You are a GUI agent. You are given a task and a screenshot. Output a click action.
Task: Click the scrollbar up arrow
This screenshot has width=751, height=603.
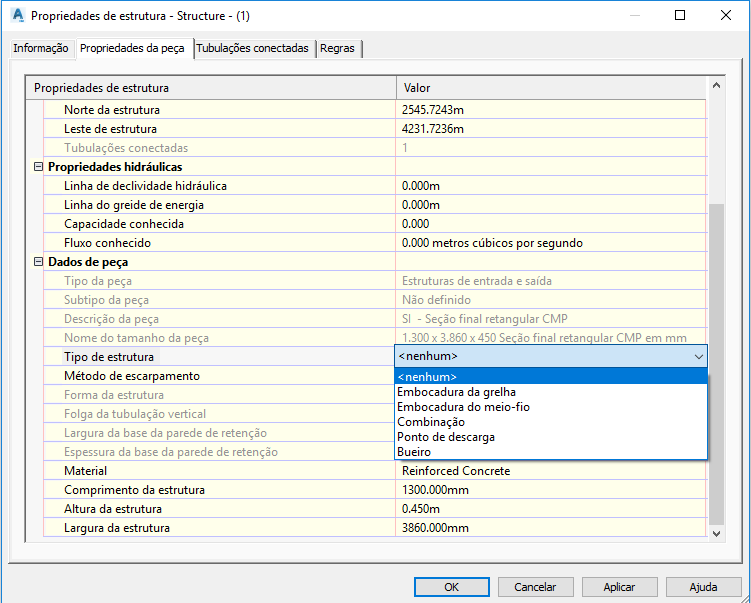(717, 86)
